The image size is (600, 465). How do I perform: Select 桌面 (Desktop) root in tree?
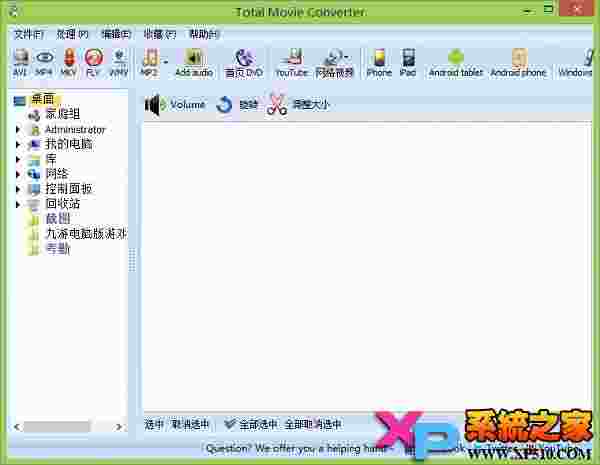[42, 99]
